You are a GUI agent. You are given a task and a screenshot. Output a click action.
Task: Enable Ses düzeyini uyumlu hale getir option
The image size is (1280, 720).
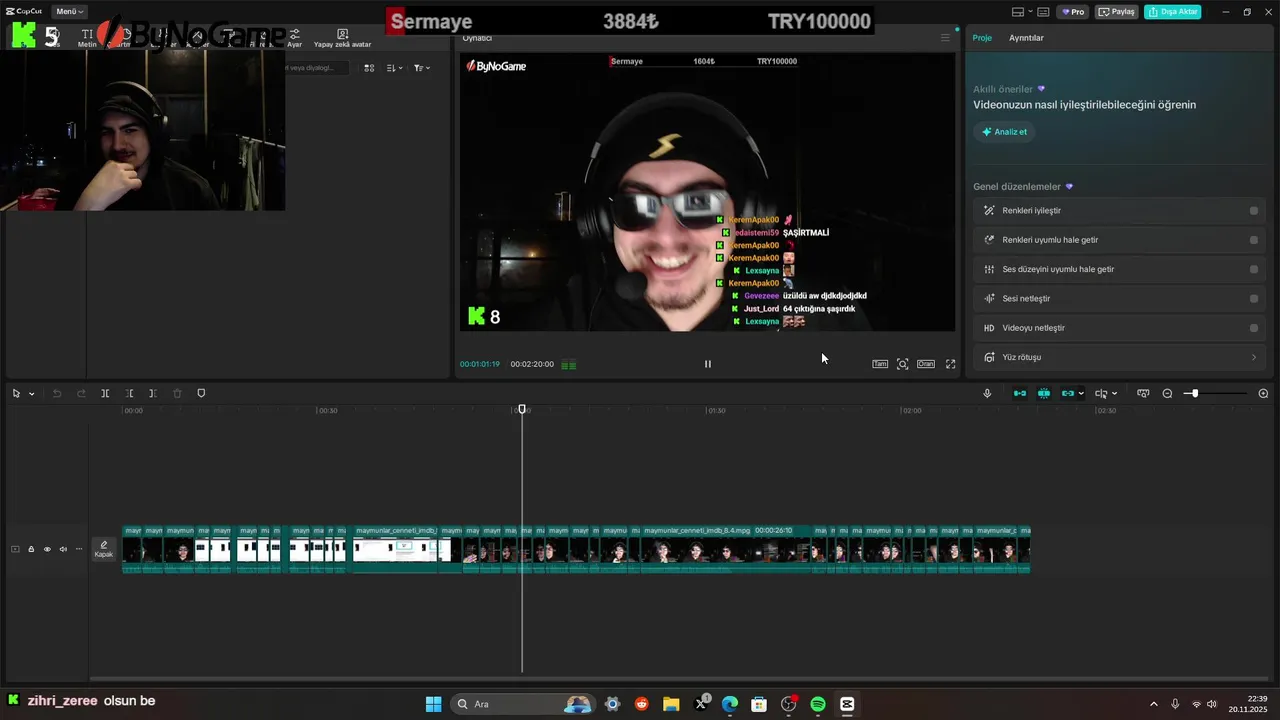click(x=1253, y=269)
